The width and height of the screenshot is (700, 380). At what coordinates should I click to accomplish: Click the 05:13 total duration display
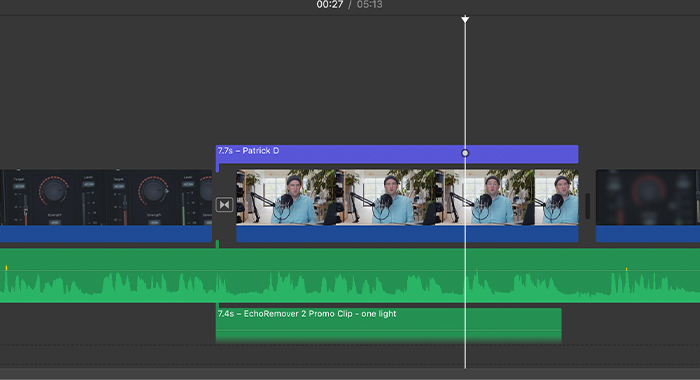click(x=370, y=5)
